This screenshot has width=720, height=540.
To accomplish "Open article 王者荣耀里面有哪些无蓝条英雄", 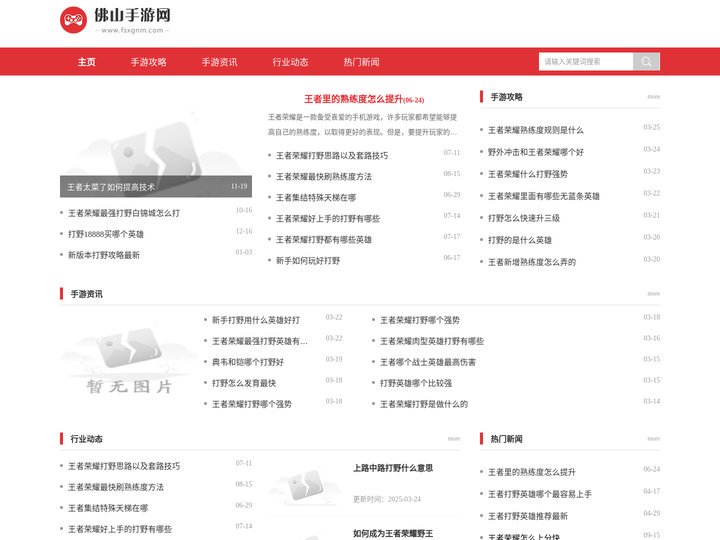I will click(544, 196).
